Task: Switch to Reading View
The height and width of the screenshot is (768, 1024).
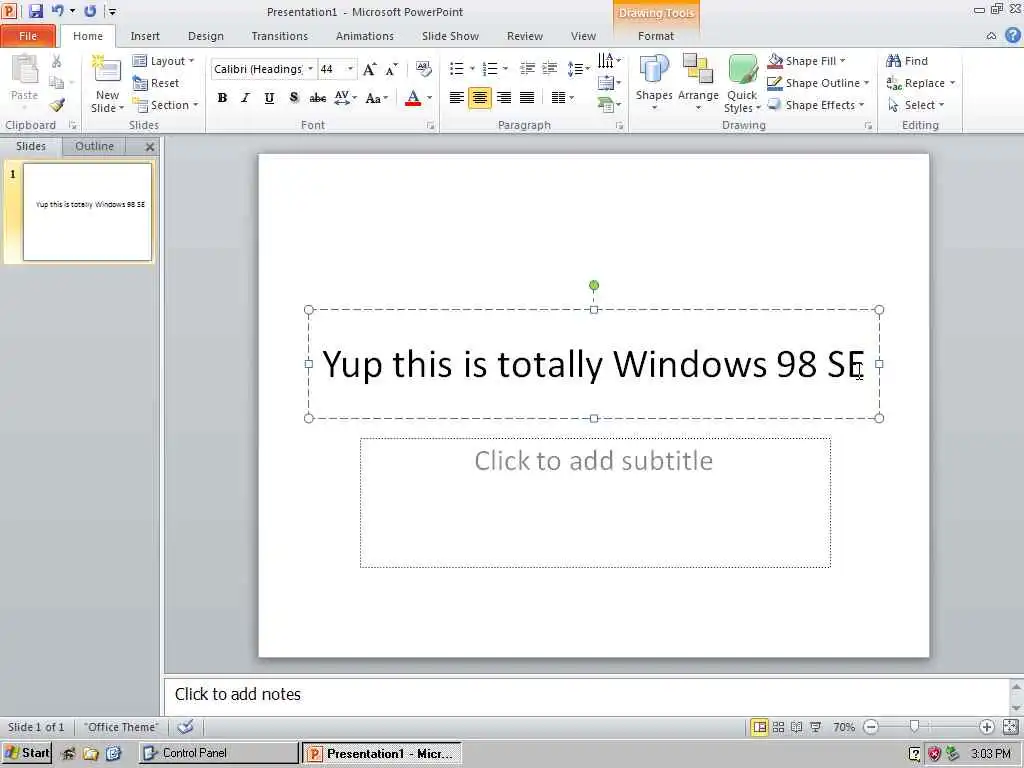Action: click(x=797, y=727)
